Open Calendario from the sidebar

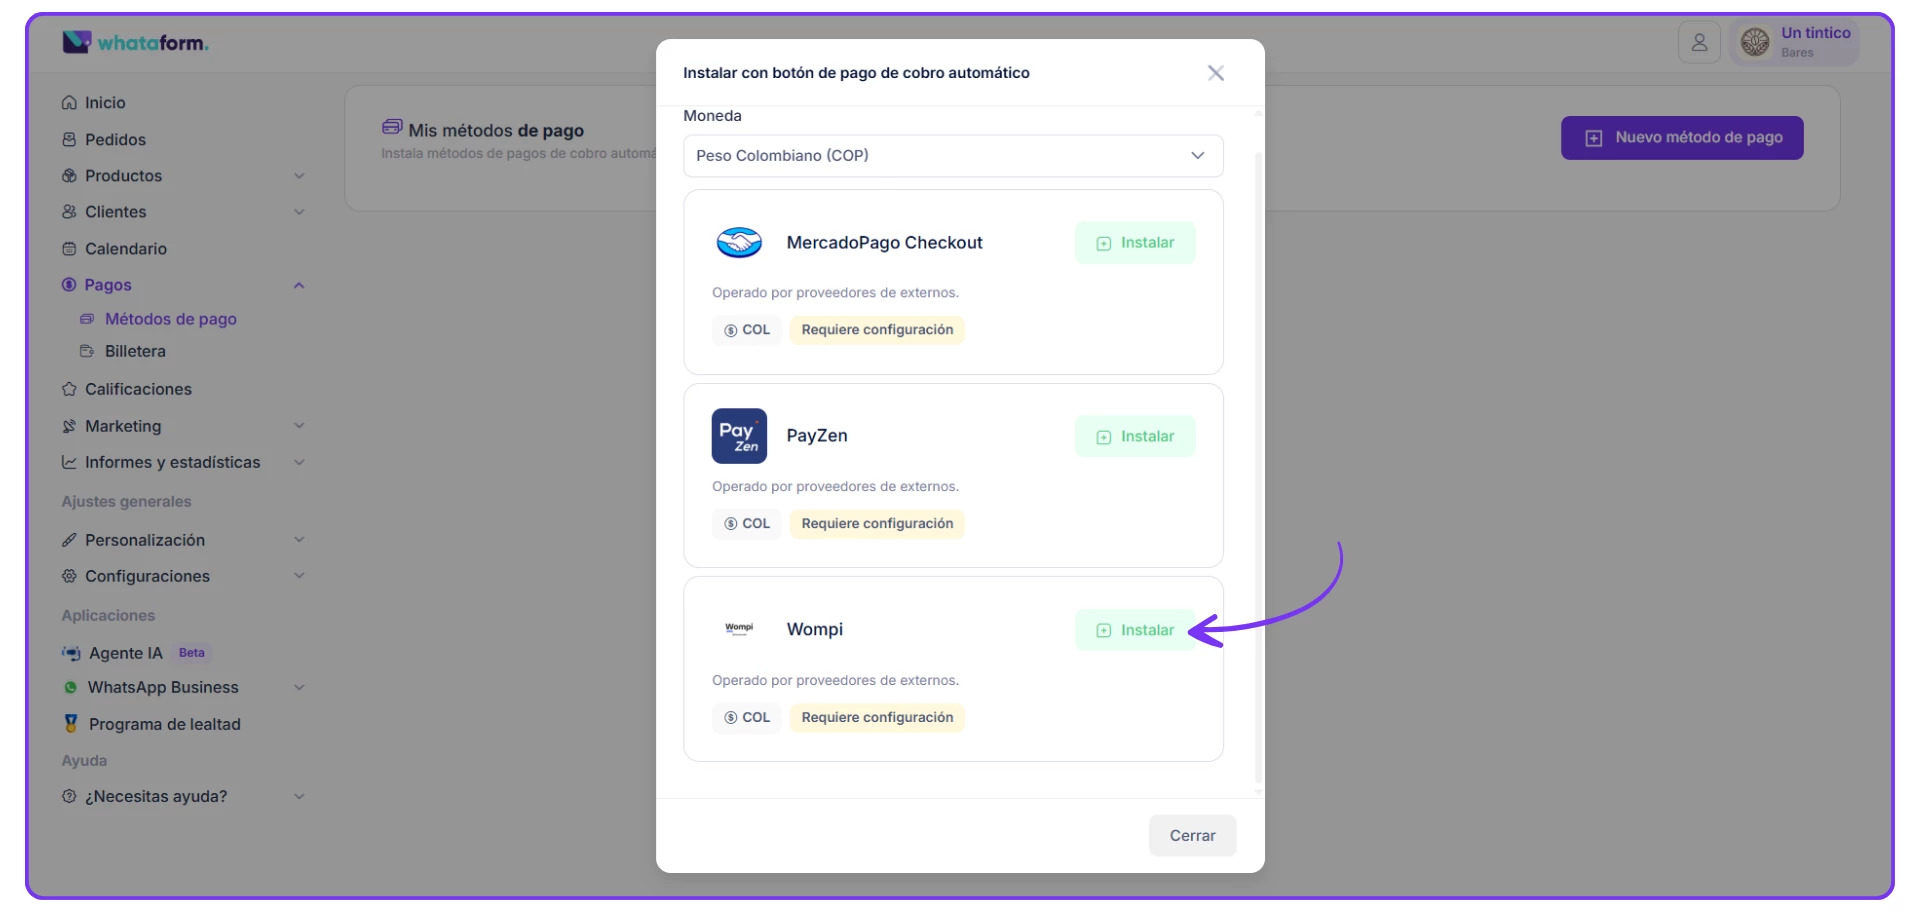coord(125,249)
